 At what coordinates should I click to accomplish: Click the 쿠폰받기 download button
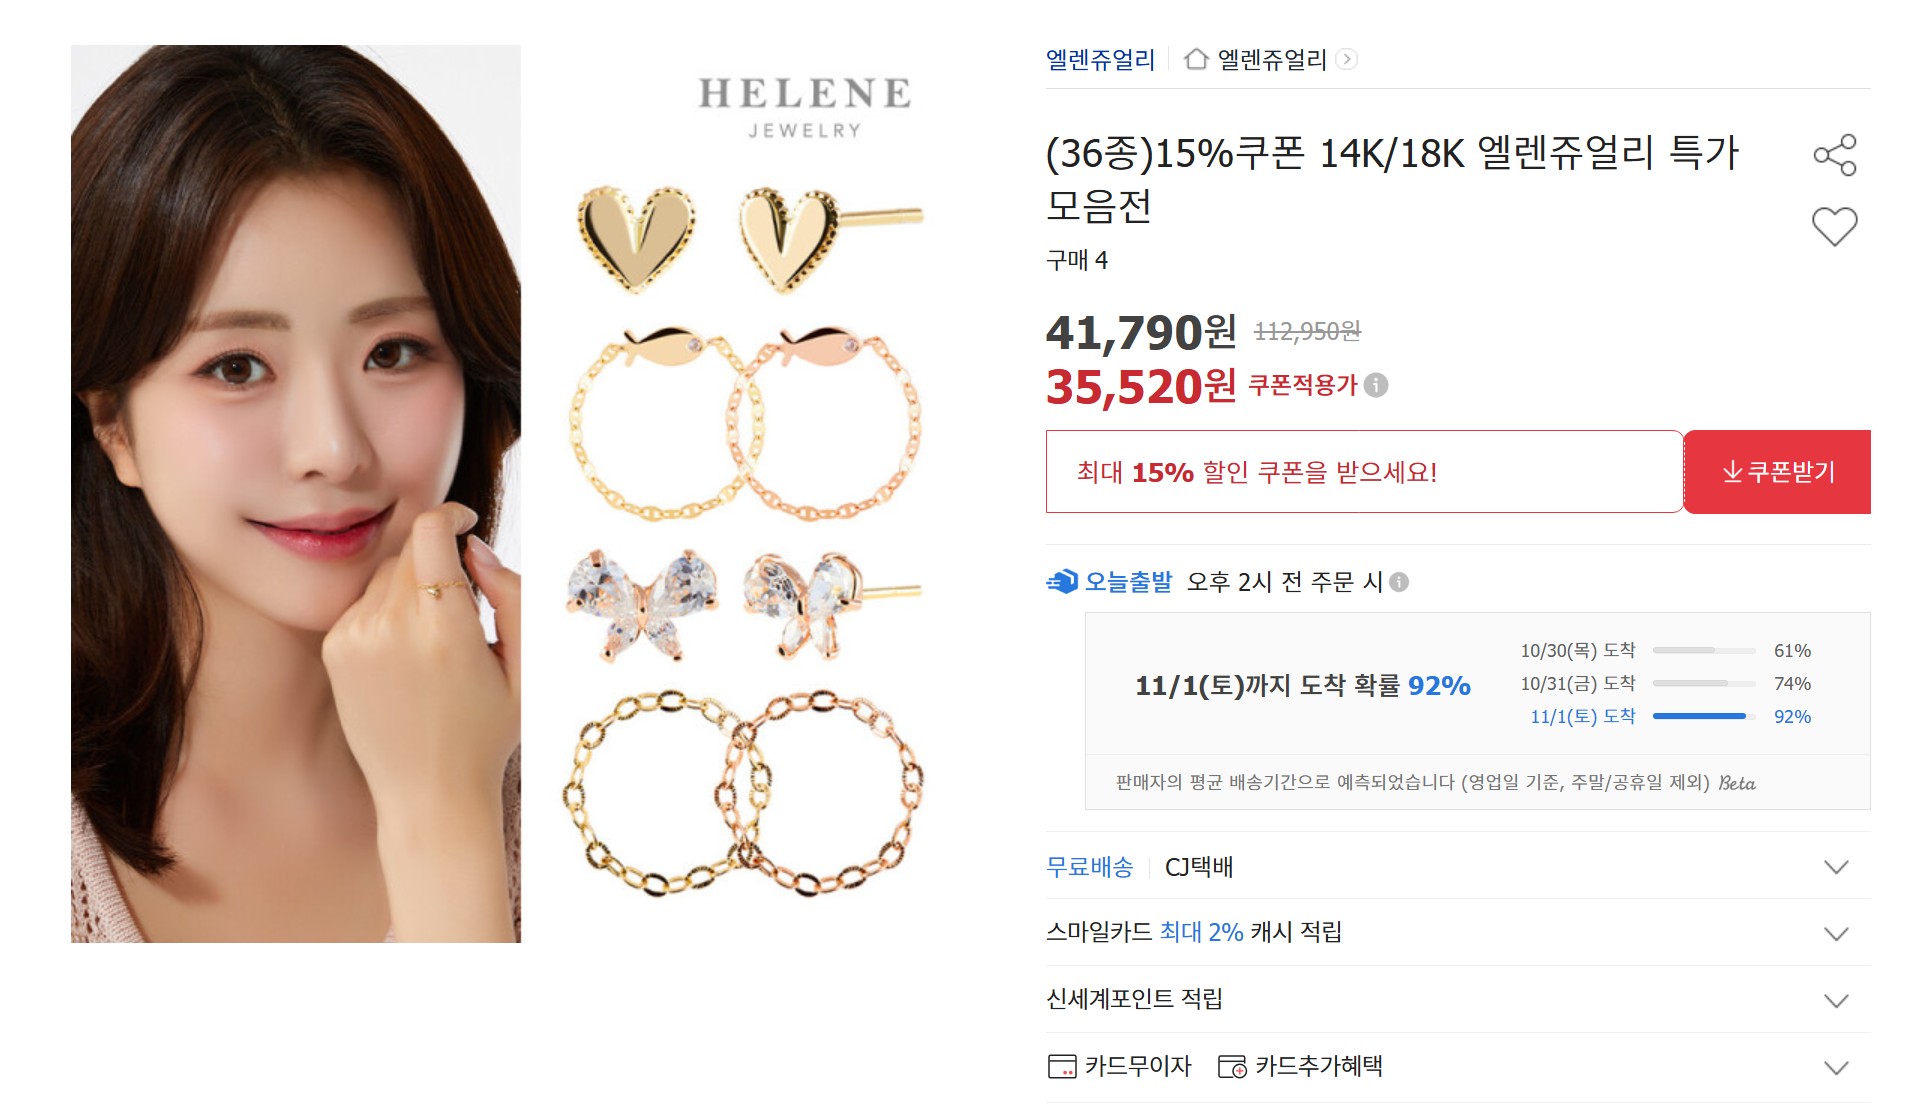click(x=1778, y=472)
